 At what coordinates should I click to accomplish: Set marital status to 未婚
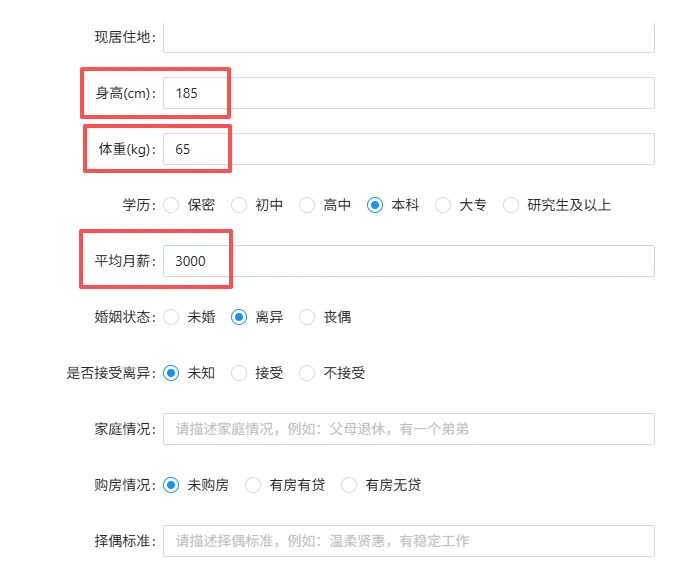tap(171, 317)
